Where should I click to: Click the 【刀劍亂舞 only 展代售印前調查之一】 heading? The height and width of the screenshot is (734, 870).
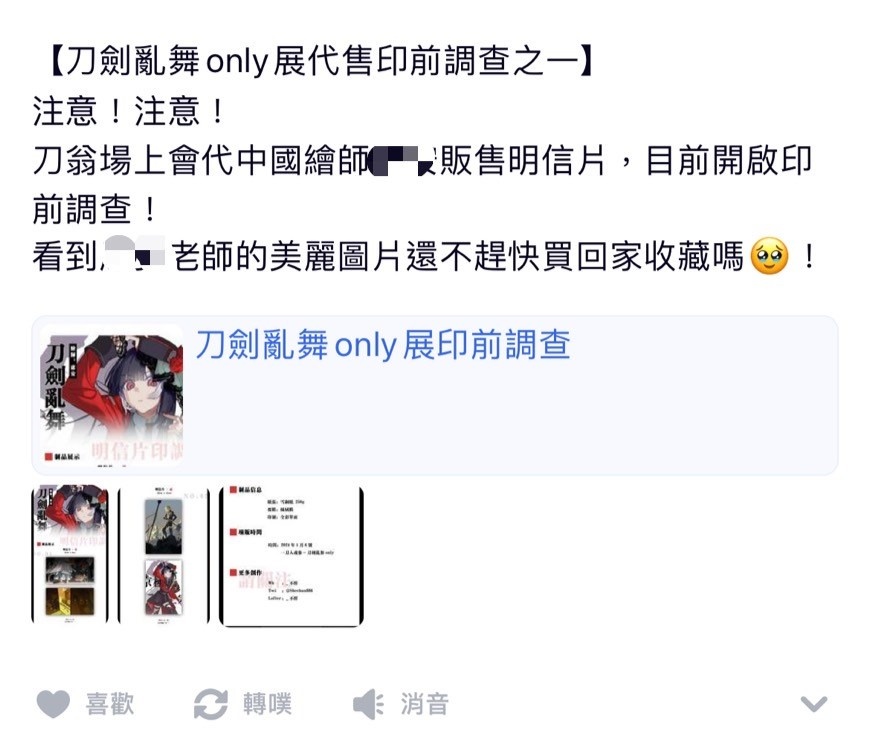[x=322, y=61]
